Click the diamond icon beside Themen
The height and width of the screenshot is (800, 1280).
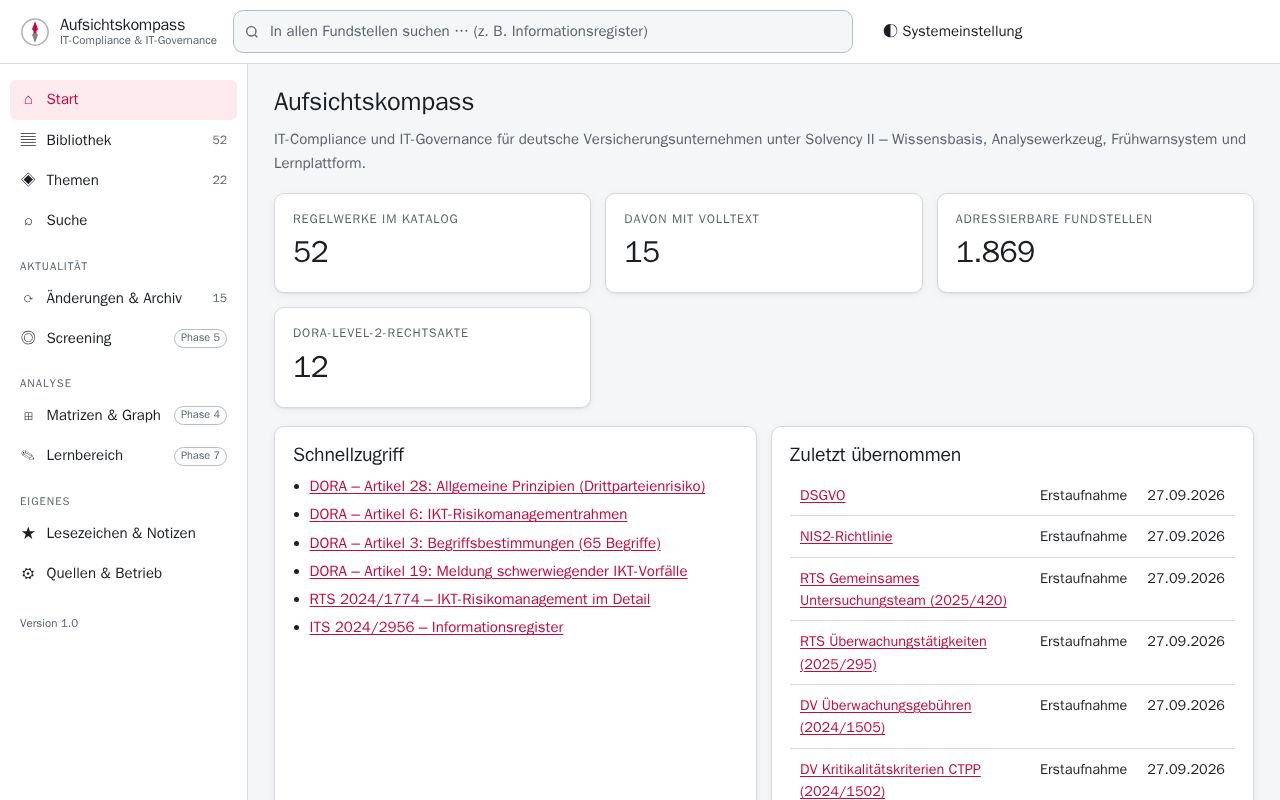point(28,180)
